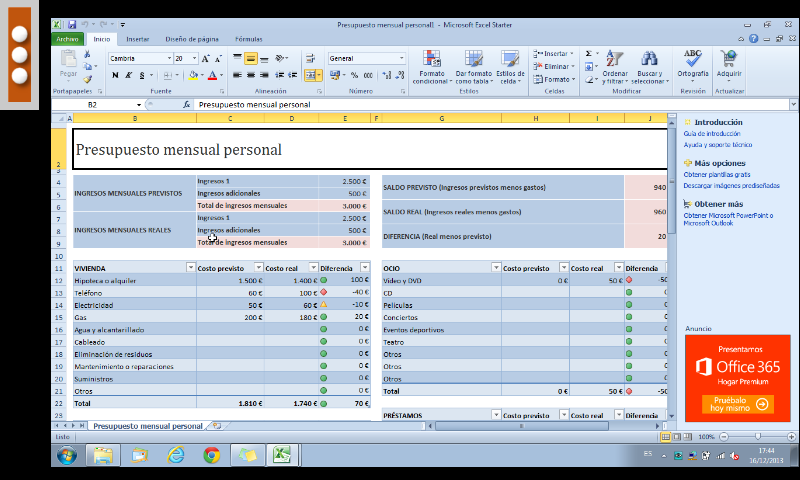
Task: Click the zoom slider in status bar
Action: (x=759, y=437)
